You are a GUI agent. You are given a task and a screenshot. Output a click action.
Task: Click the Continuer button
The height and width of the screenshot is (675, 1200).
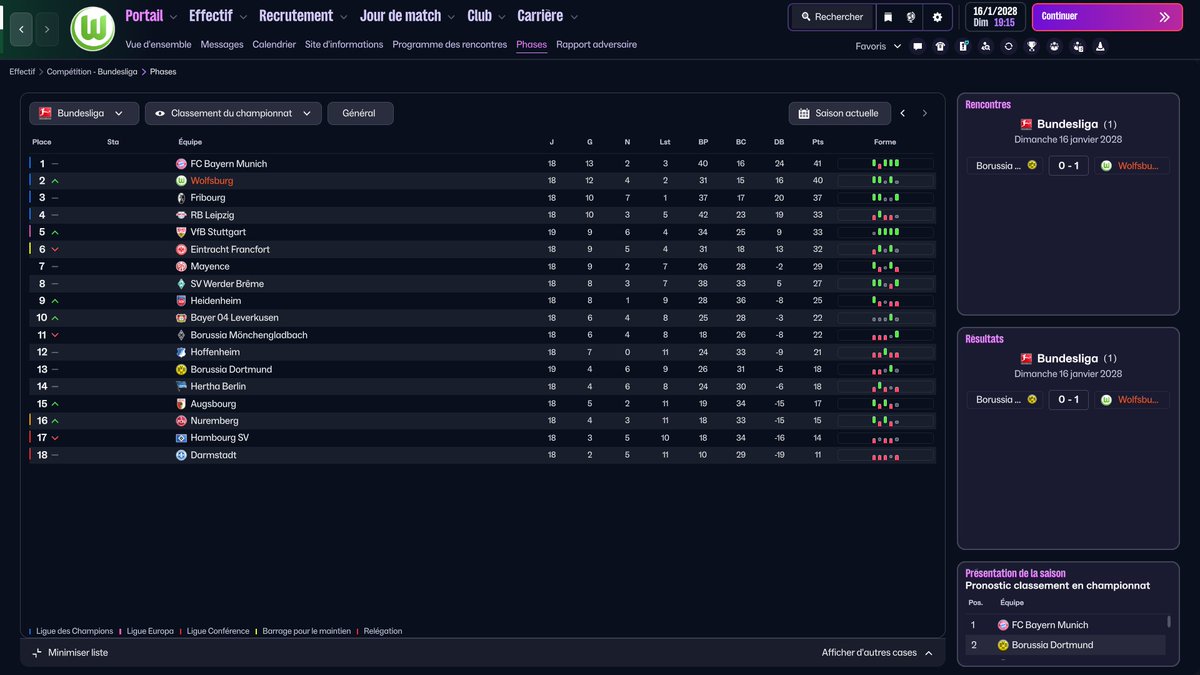click(1106, 17)
